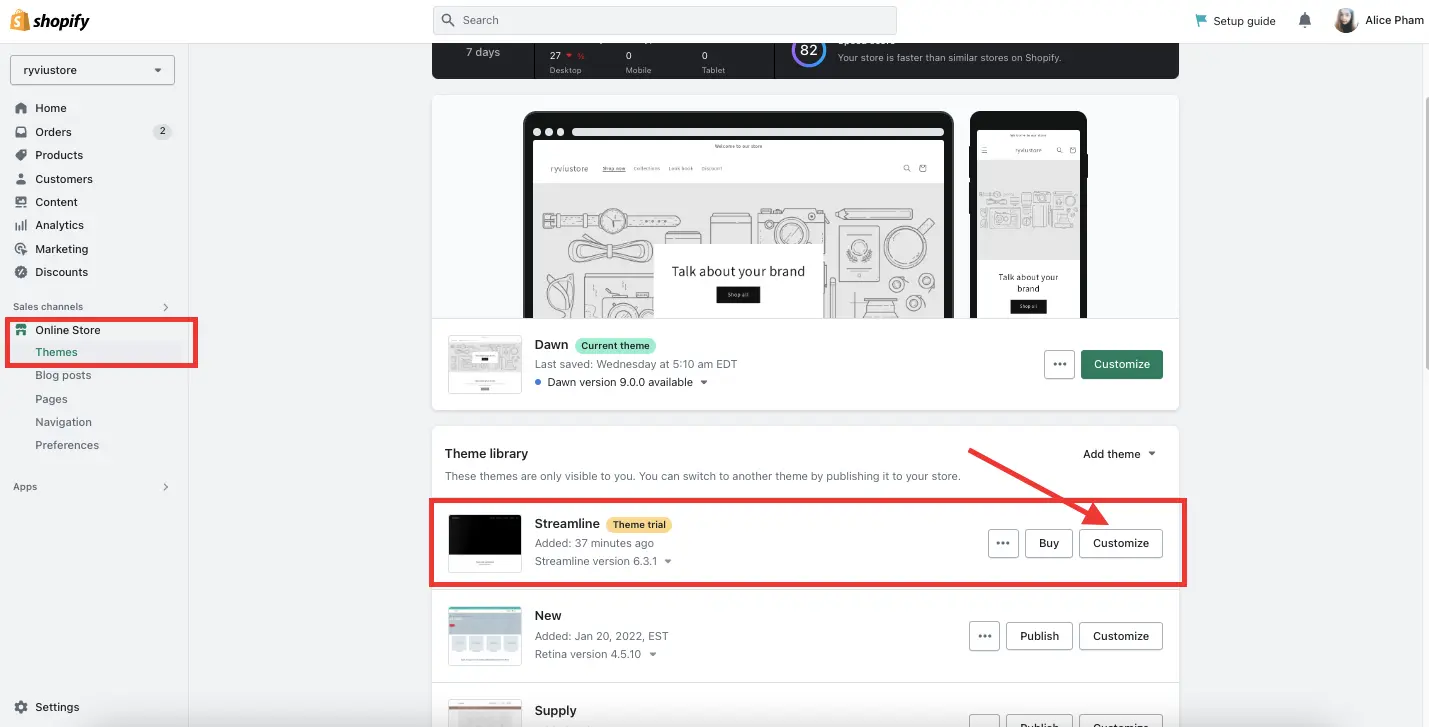
Task: Switch to the Themes sidebar item
Action: pos(56,351)
